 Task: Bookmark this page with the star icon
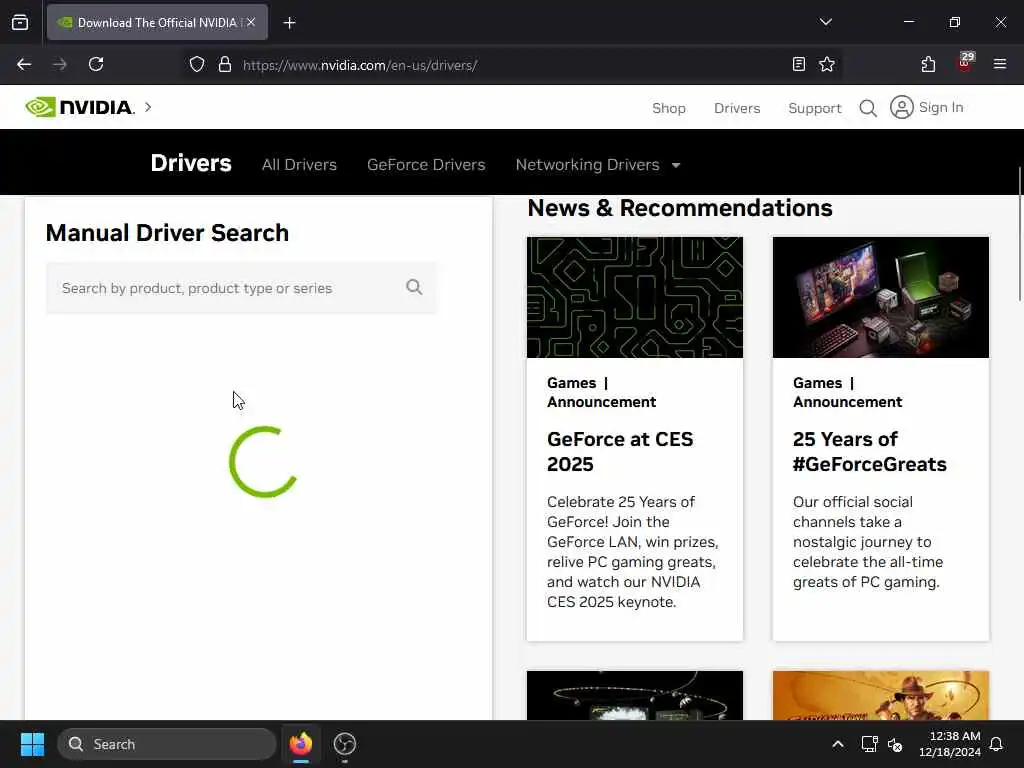point(827,64)
